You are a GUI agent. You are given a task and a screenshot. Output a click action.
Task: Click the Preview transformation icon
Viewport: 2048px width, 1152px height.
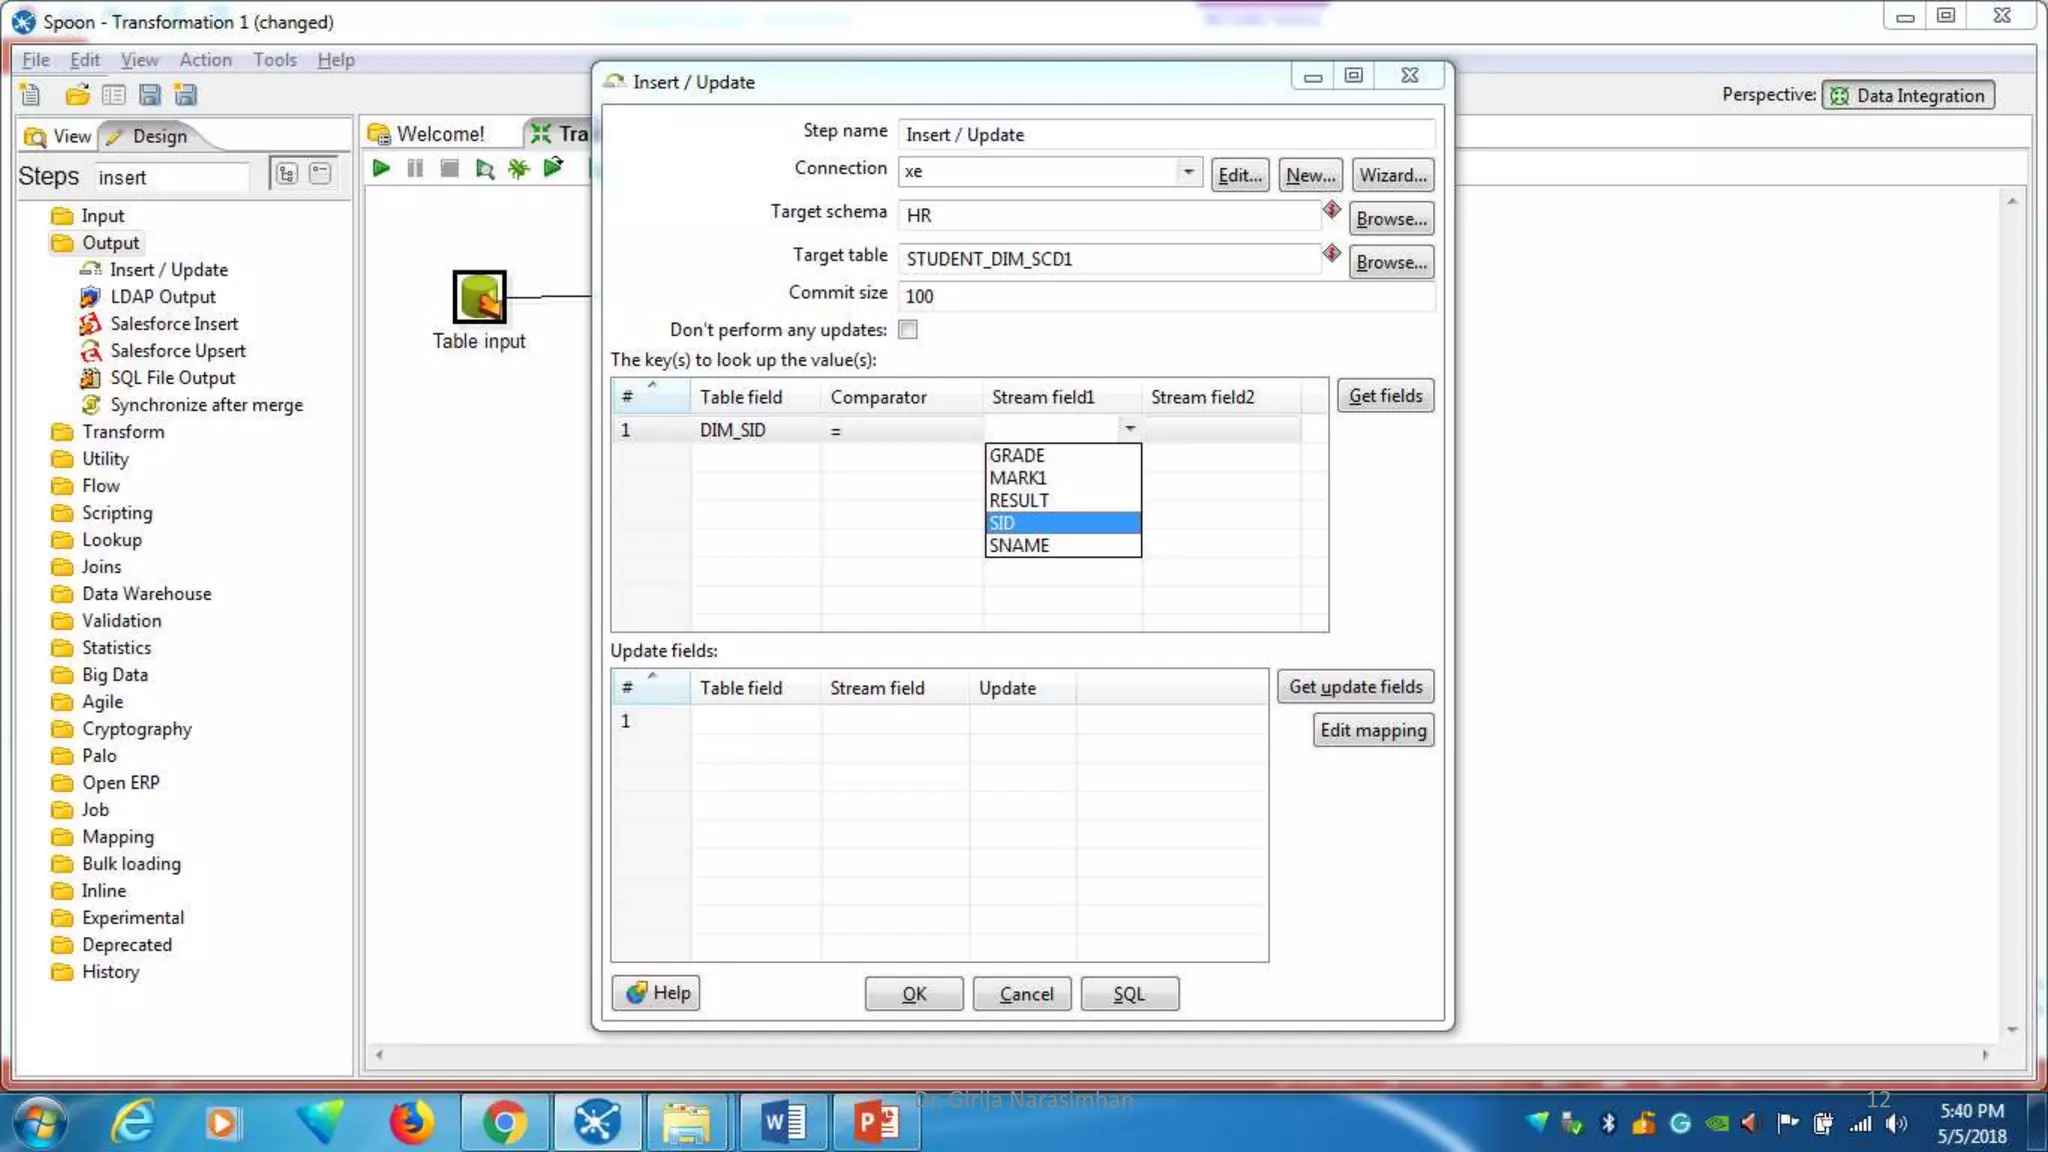point(485,168)
